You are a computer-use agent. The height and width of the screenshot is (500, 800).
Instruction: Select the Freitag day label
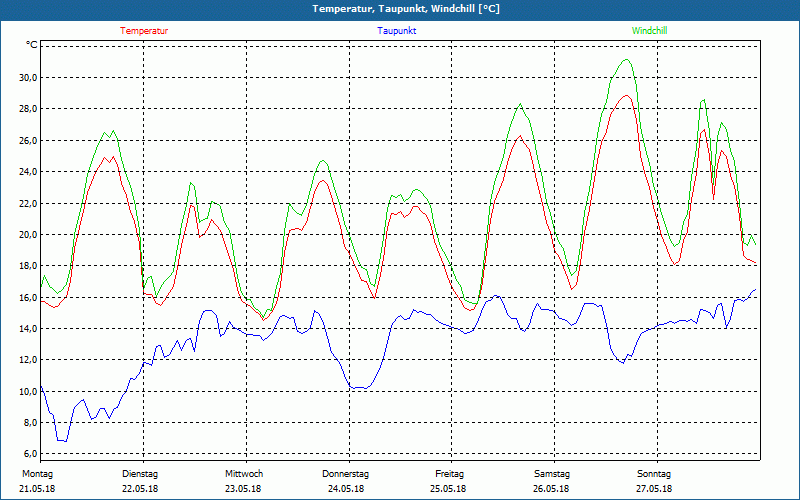[449, 474]
